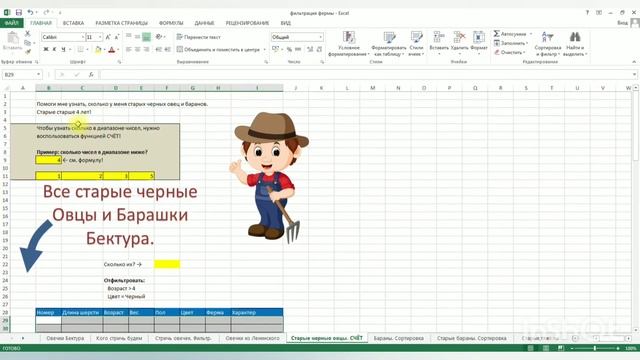Open the Формат cells menu
640x360 pixels.
(x=479, y=43)
